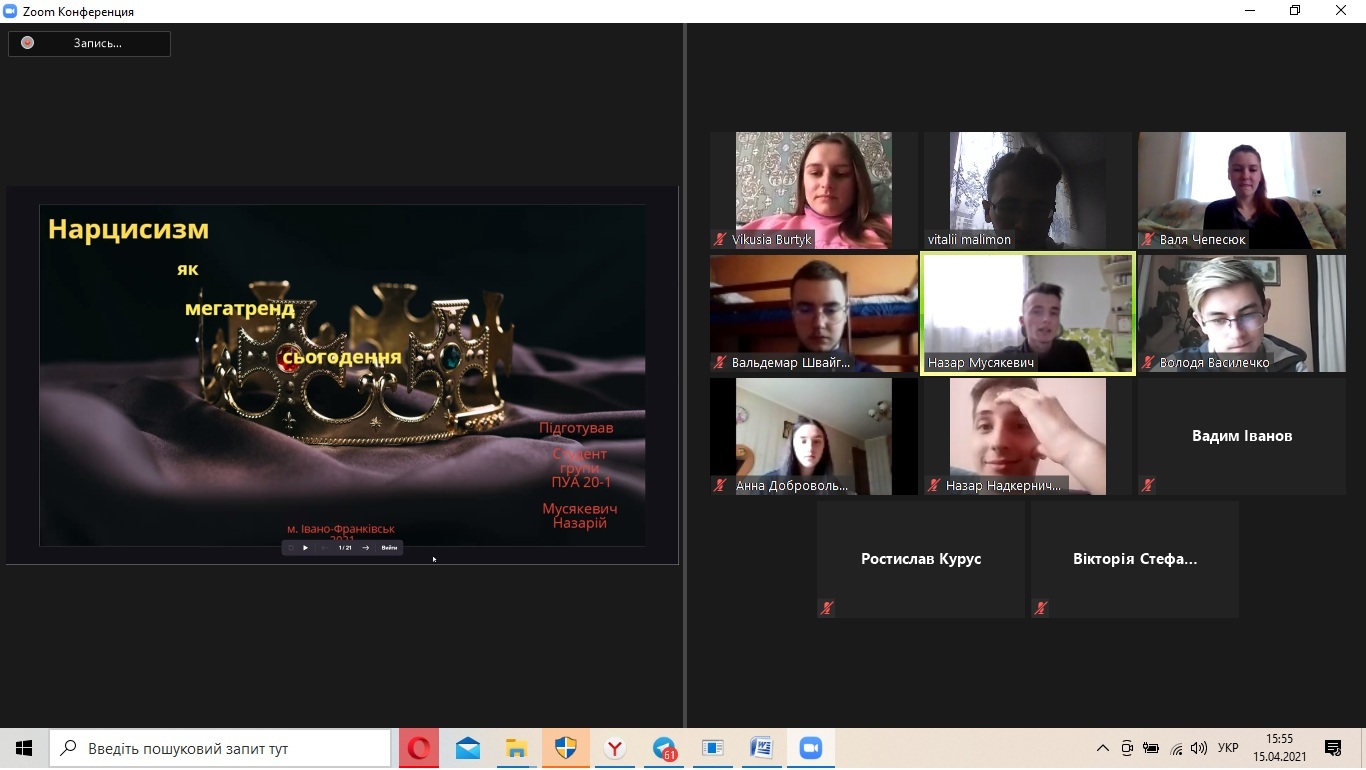Open Telegram with 61 unread badge
The width and height of the screenshot is (1366, 770).
[664, 748]
